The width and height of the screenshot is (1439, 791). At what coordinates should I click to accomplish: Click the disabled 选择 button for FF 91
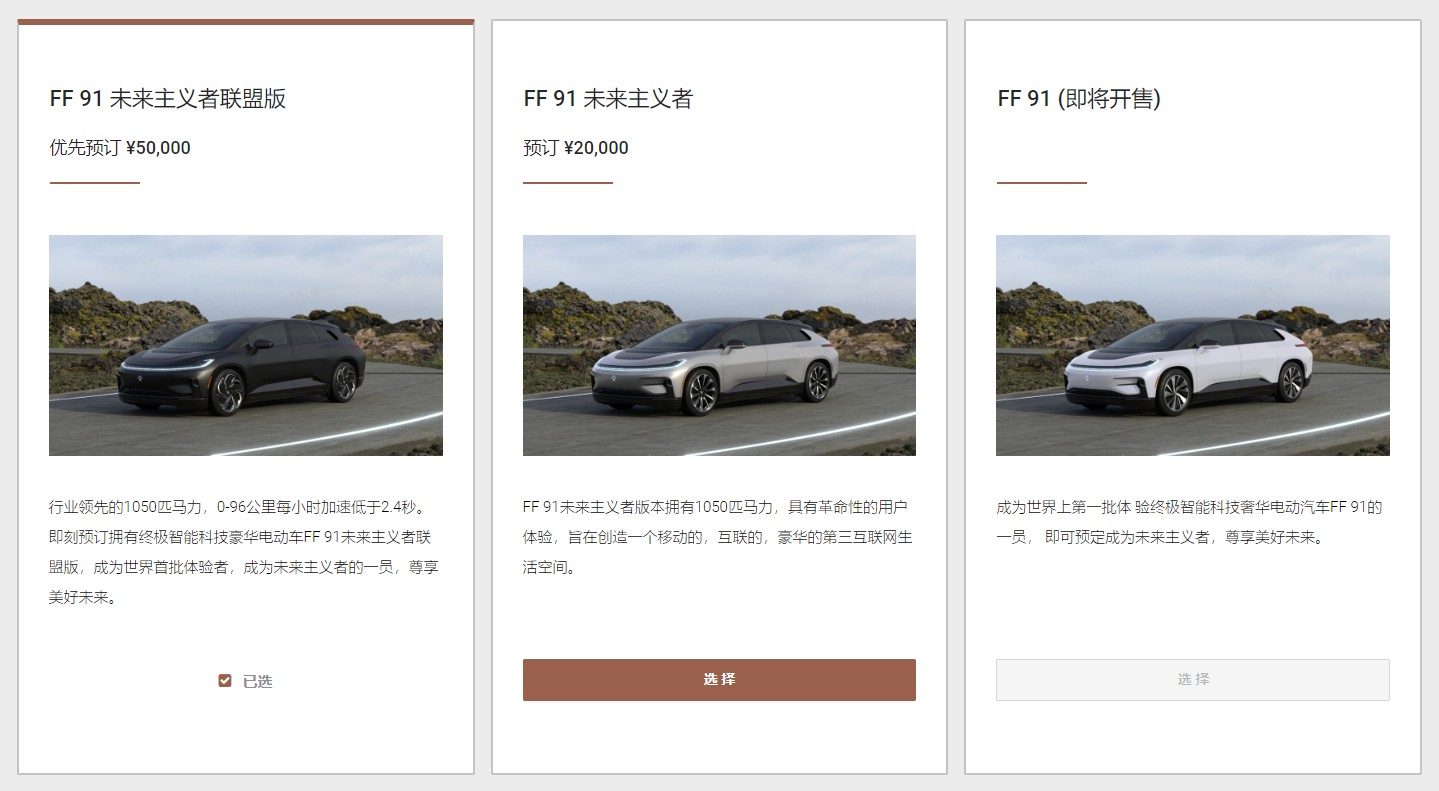1193,680
